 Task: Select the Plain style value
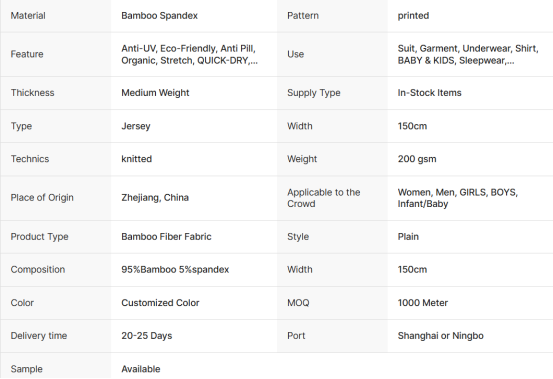408,237
